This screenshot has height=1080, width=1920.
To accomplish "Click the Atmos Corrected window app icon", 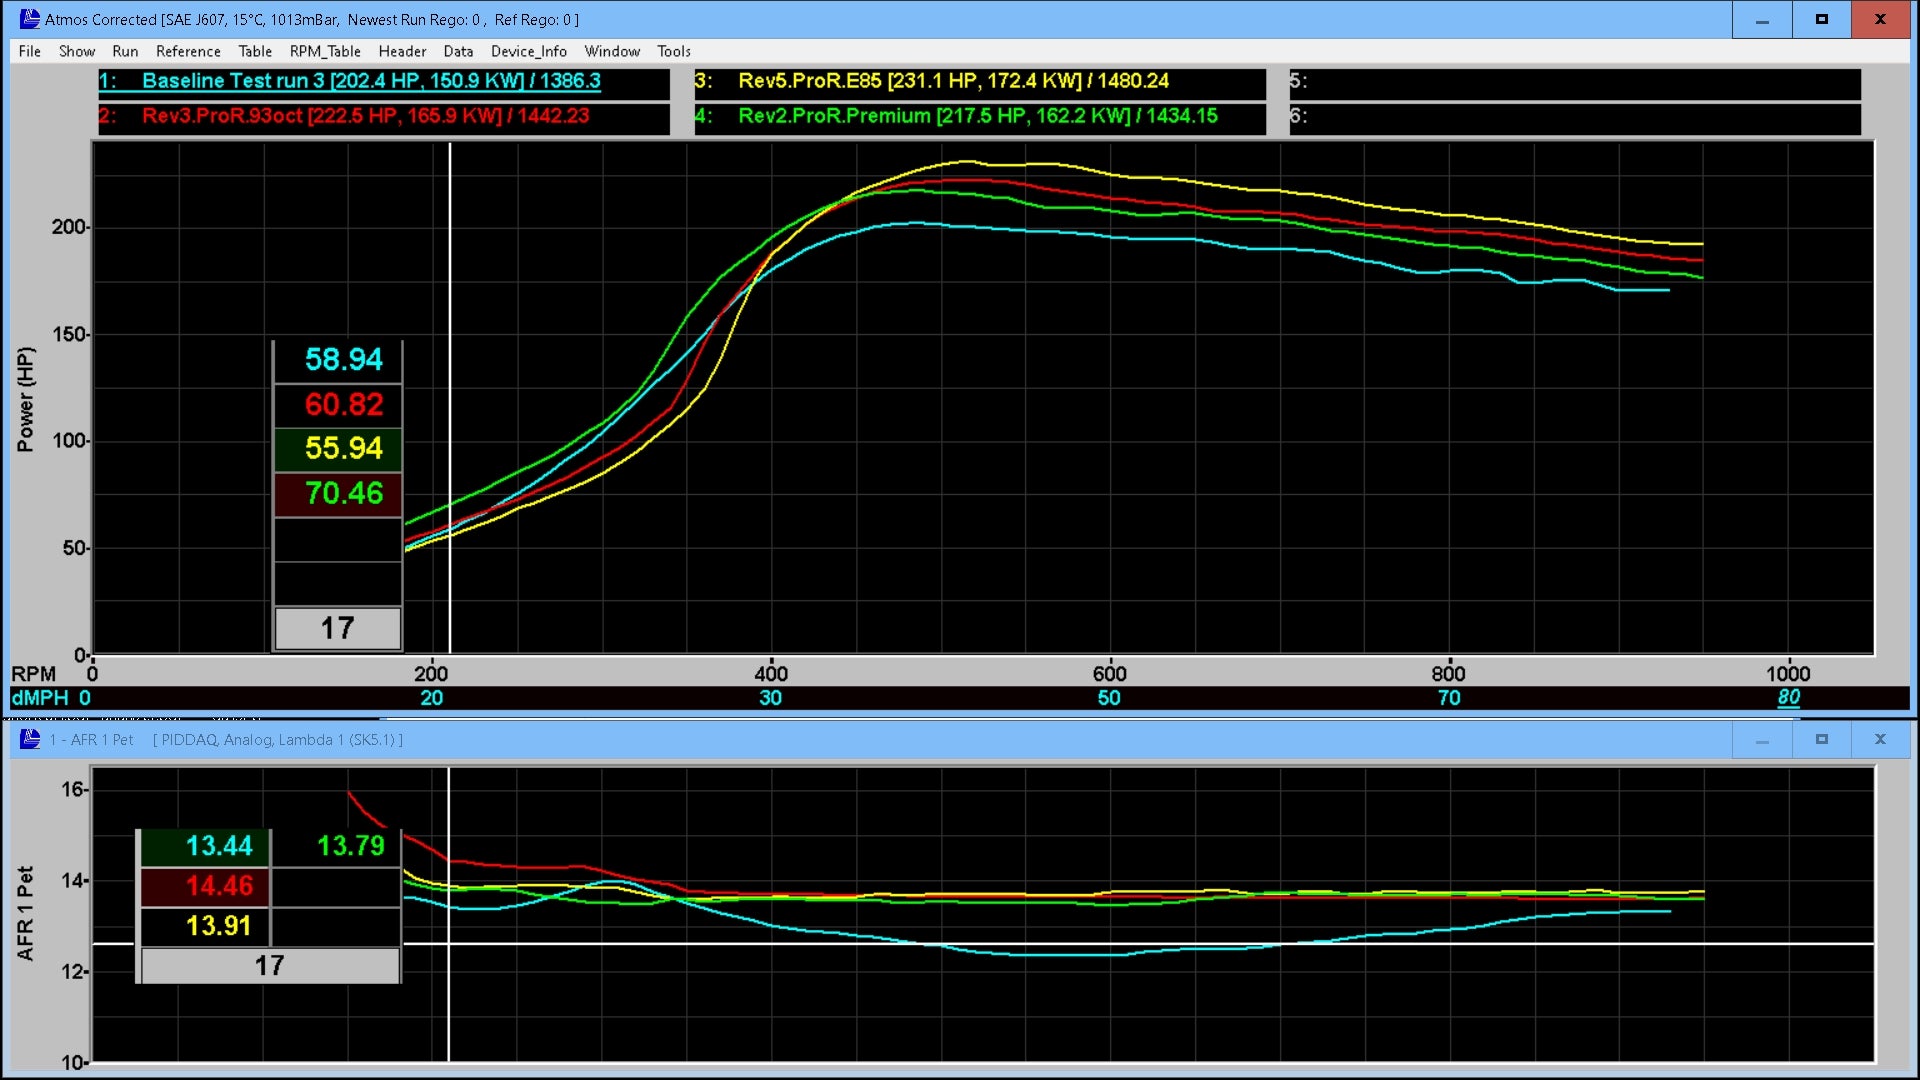I will click(x=30, y=19).
